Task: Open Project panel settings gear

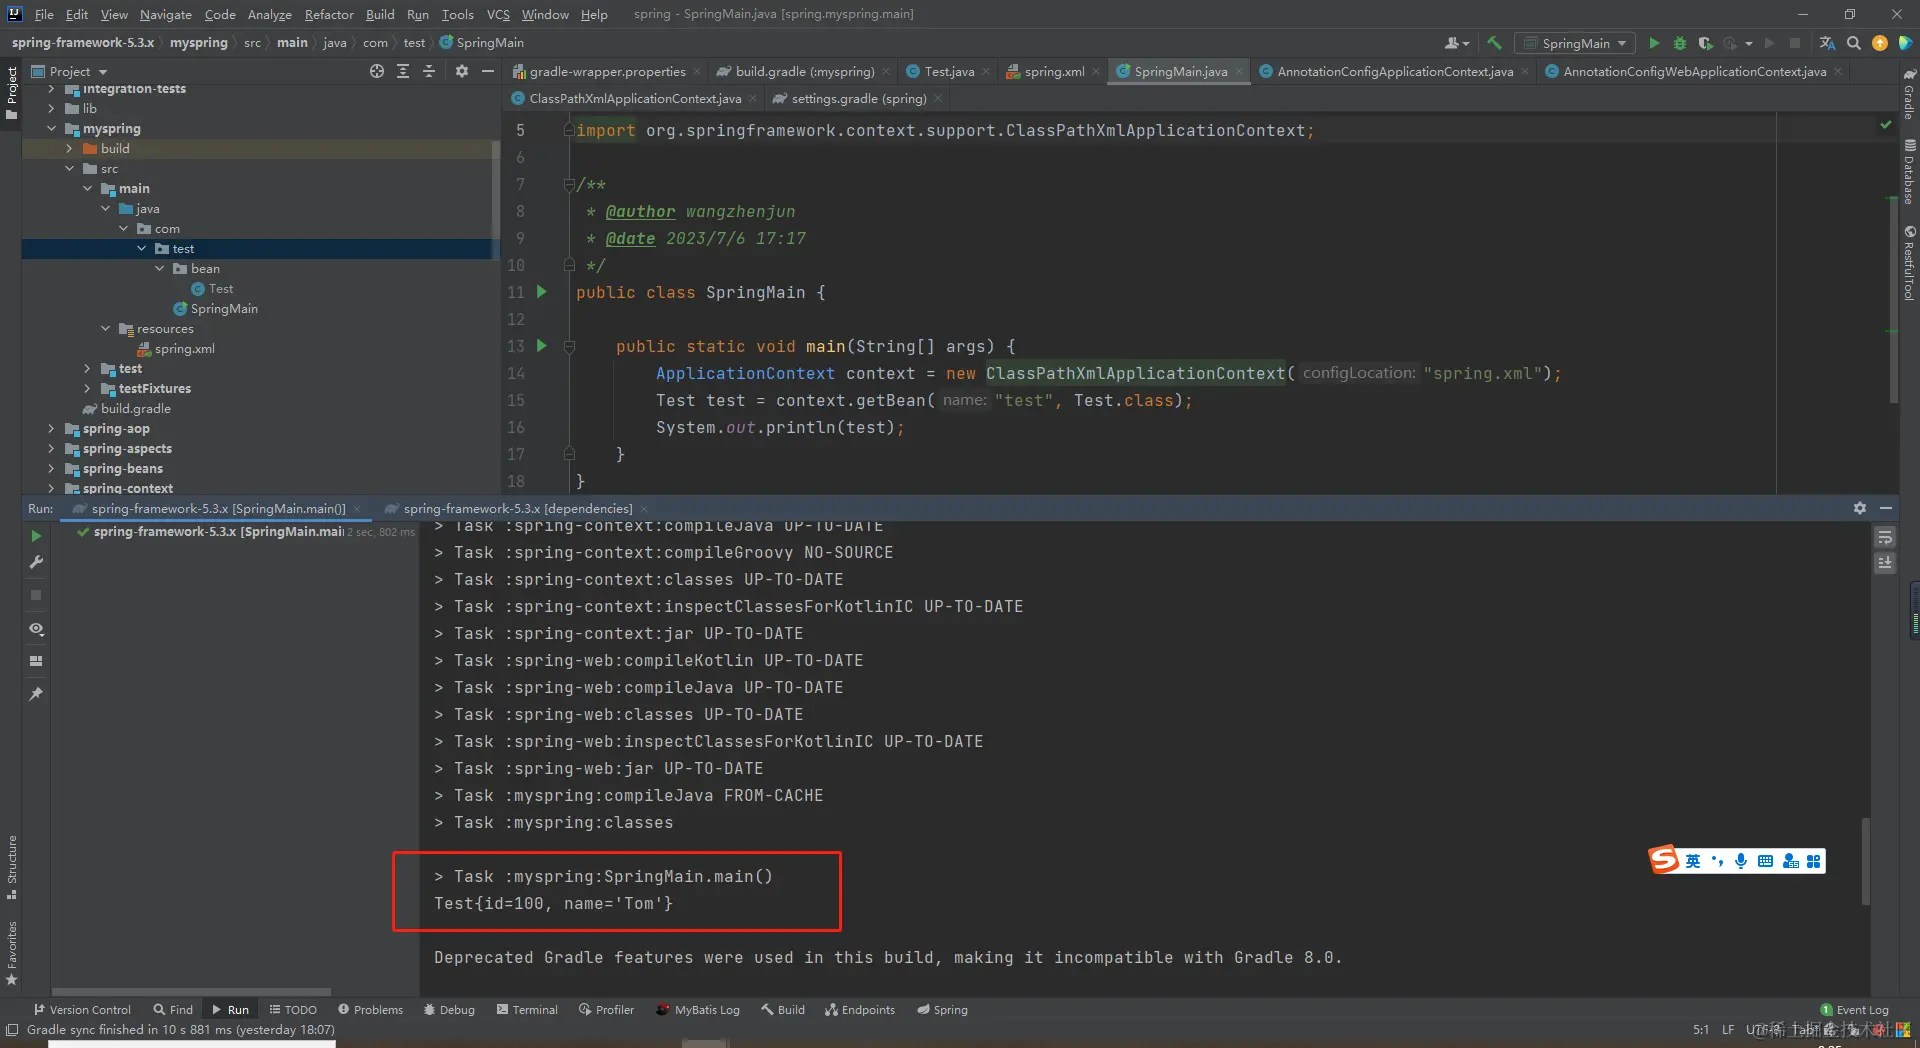Action: (x=461, y=71)
